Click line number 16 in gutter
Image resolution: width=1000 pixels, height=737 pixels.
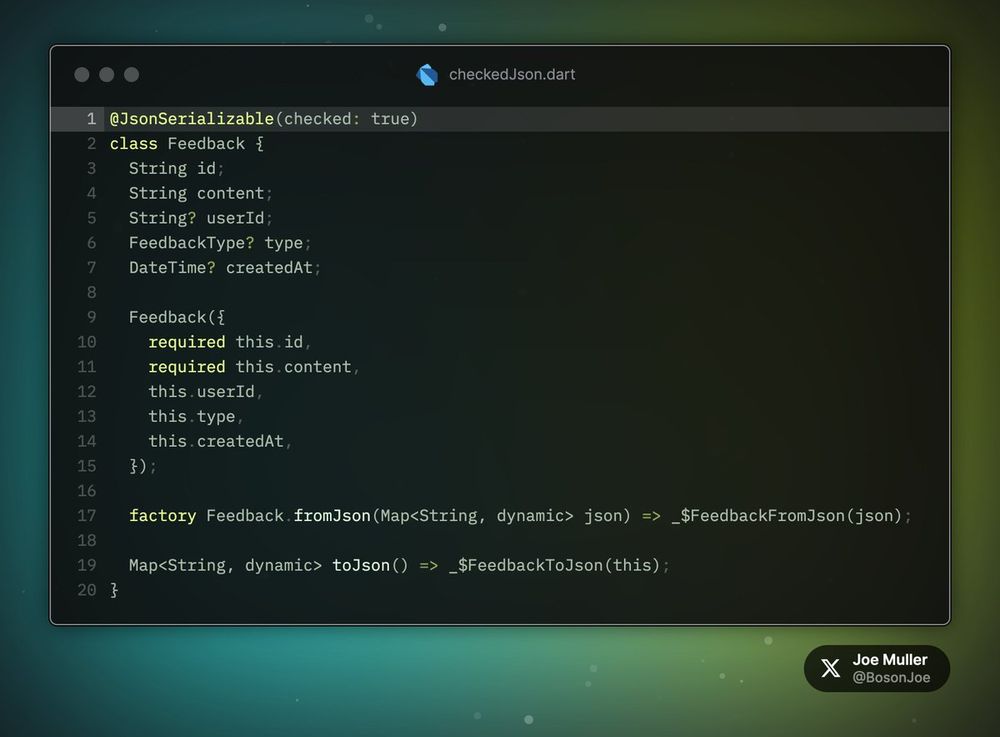pyautogui.click(x=87, y=491)
